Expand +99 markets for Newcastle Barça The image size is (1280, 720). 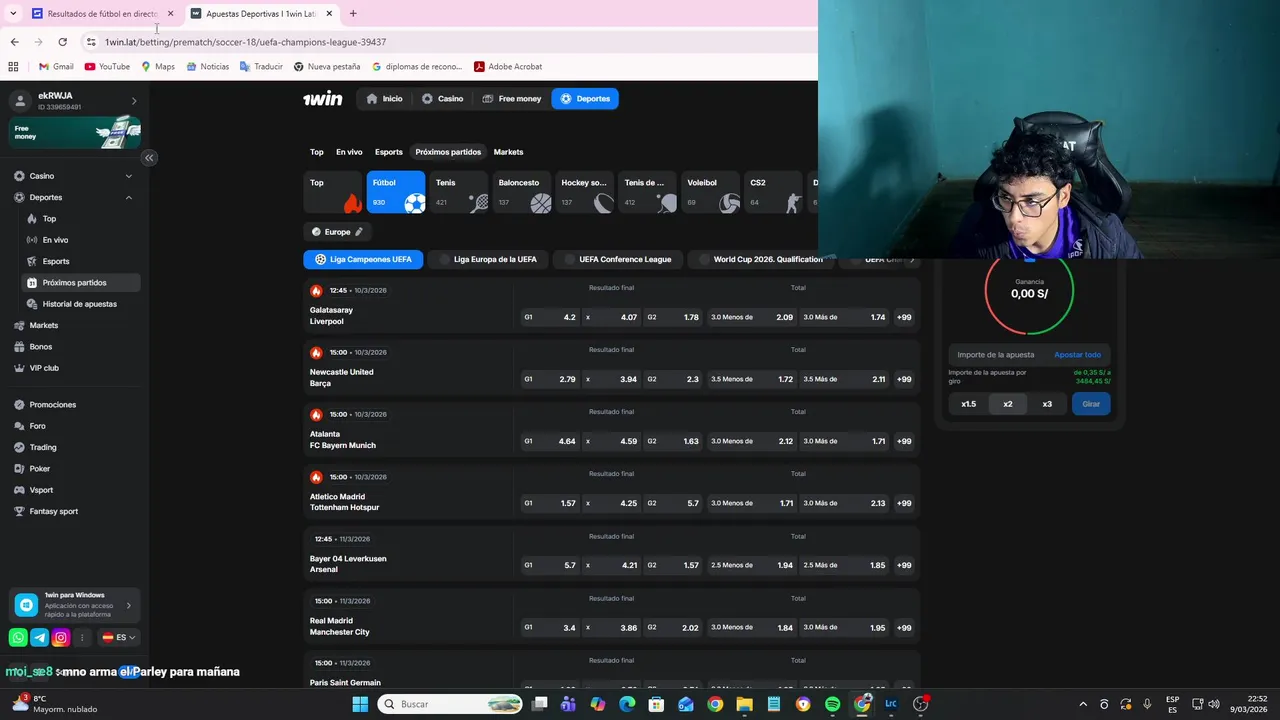coord(904,379)
